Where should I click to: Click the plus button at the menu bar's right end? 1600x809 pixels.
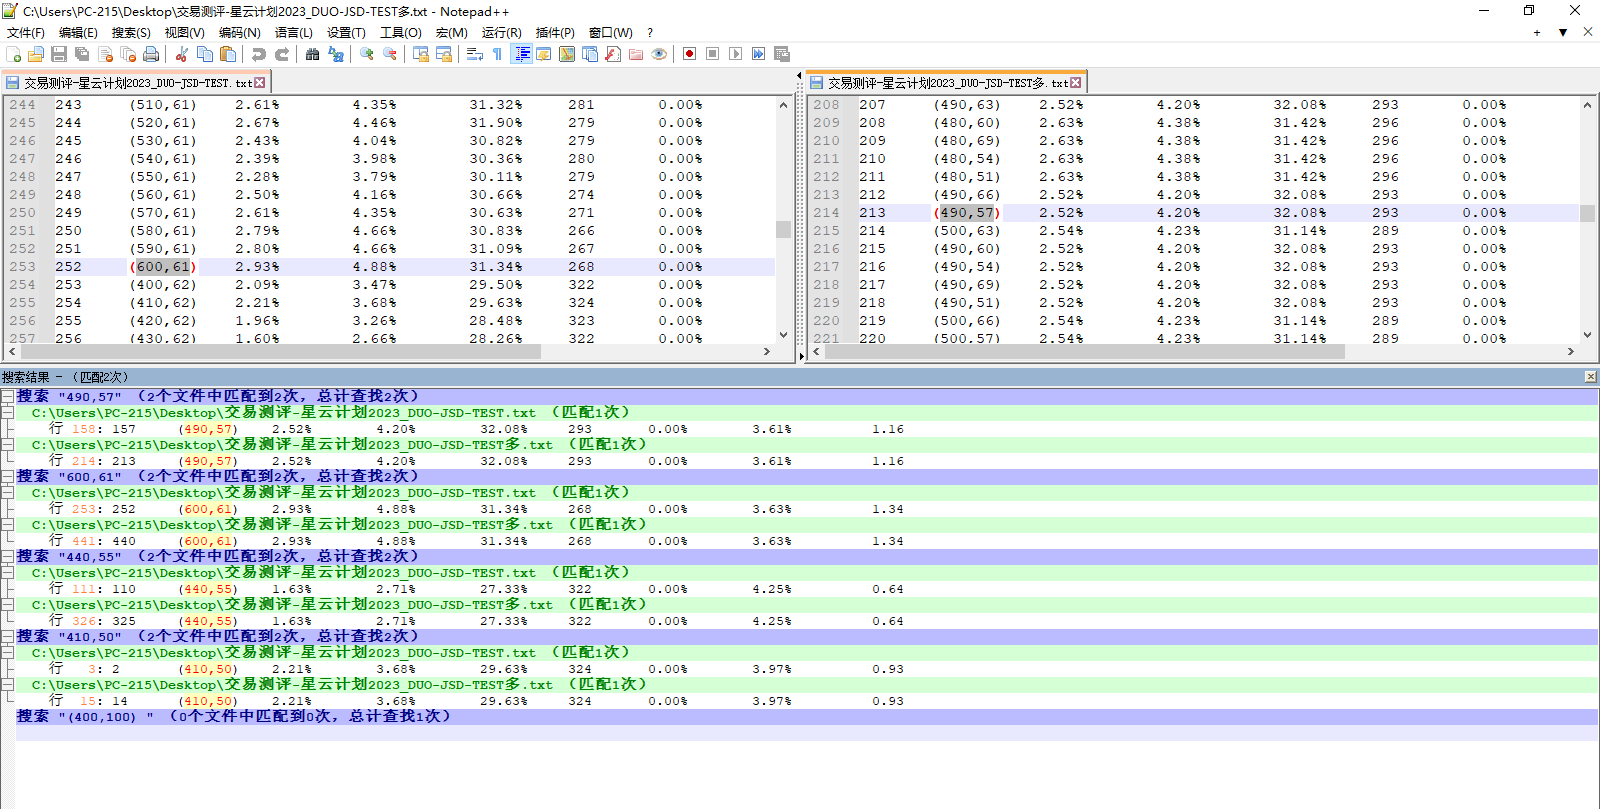(x=1537, y=32)
